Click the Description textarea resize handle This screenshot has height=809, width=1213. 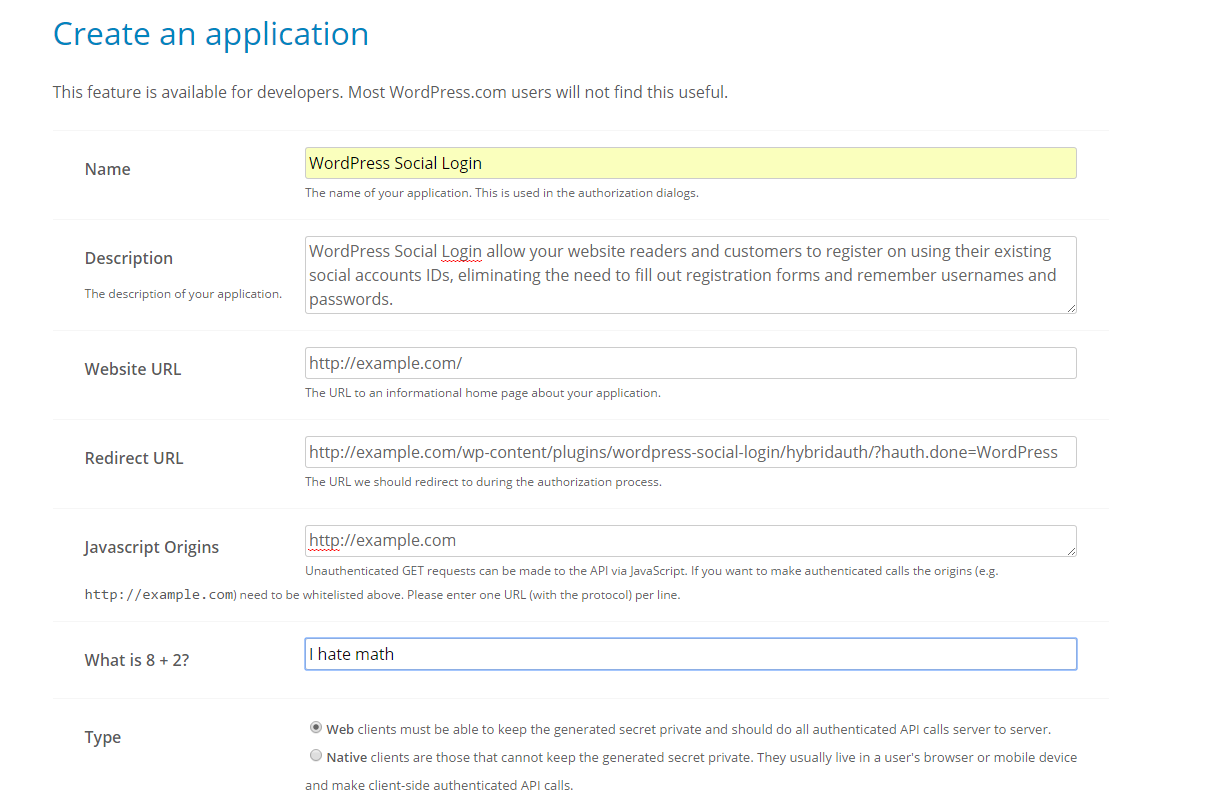[1071, 308]
